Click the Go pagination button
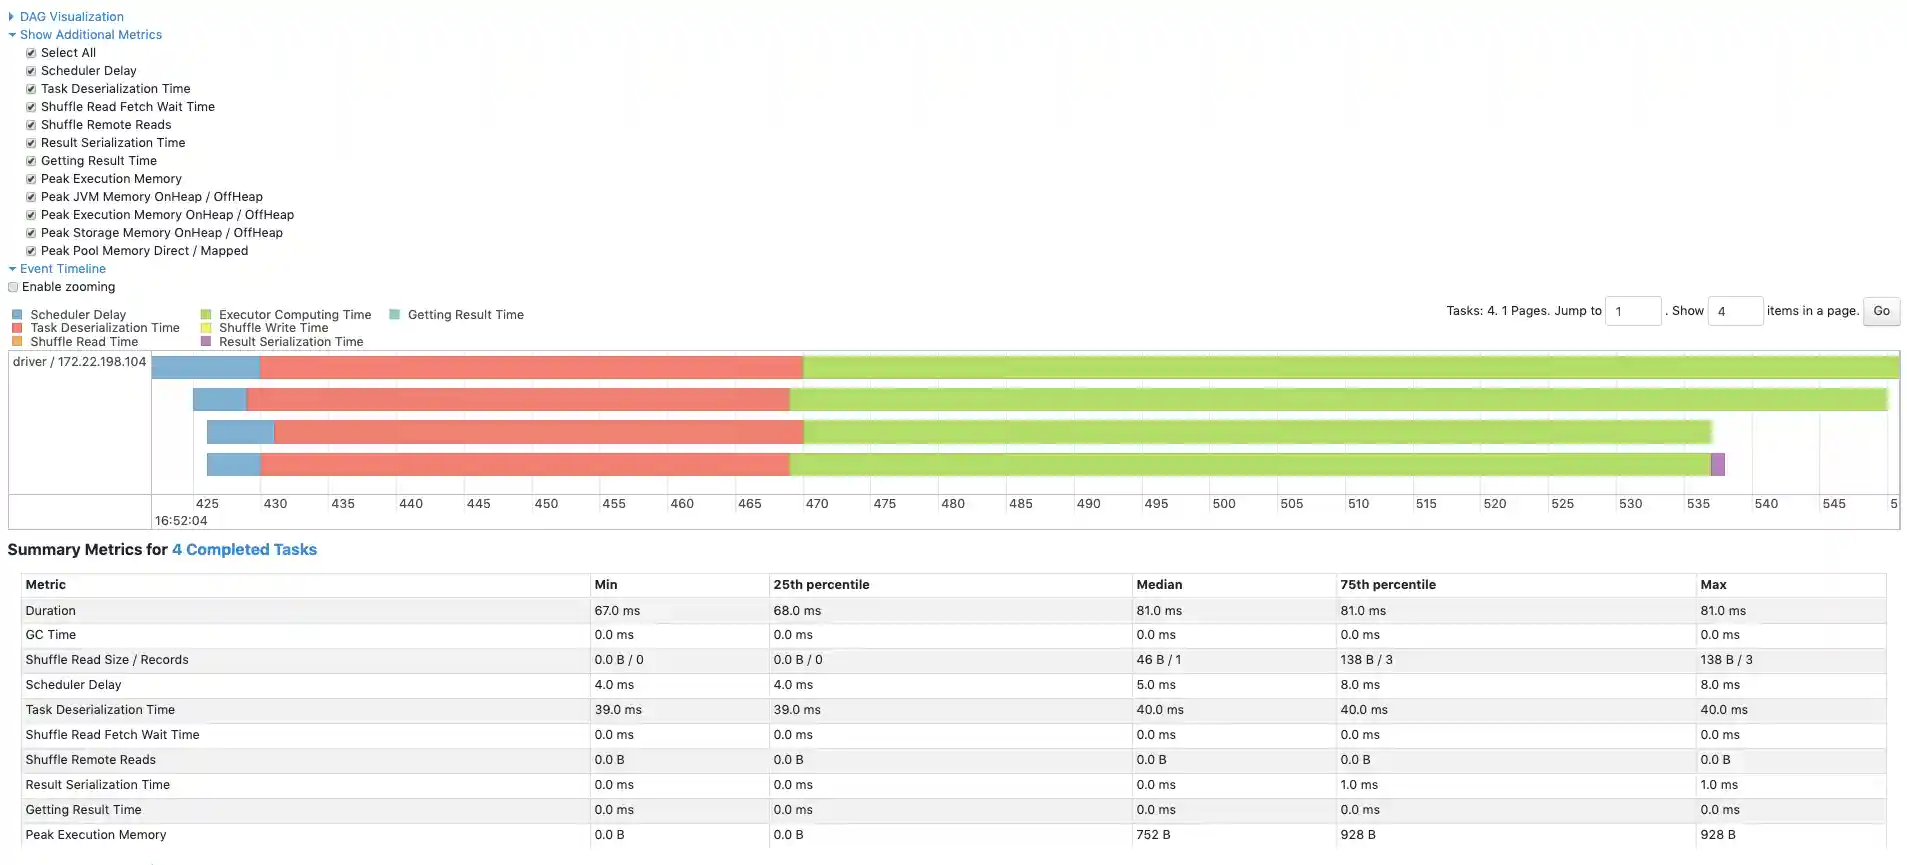1907x865 pixels. (x=1880, y=311)
